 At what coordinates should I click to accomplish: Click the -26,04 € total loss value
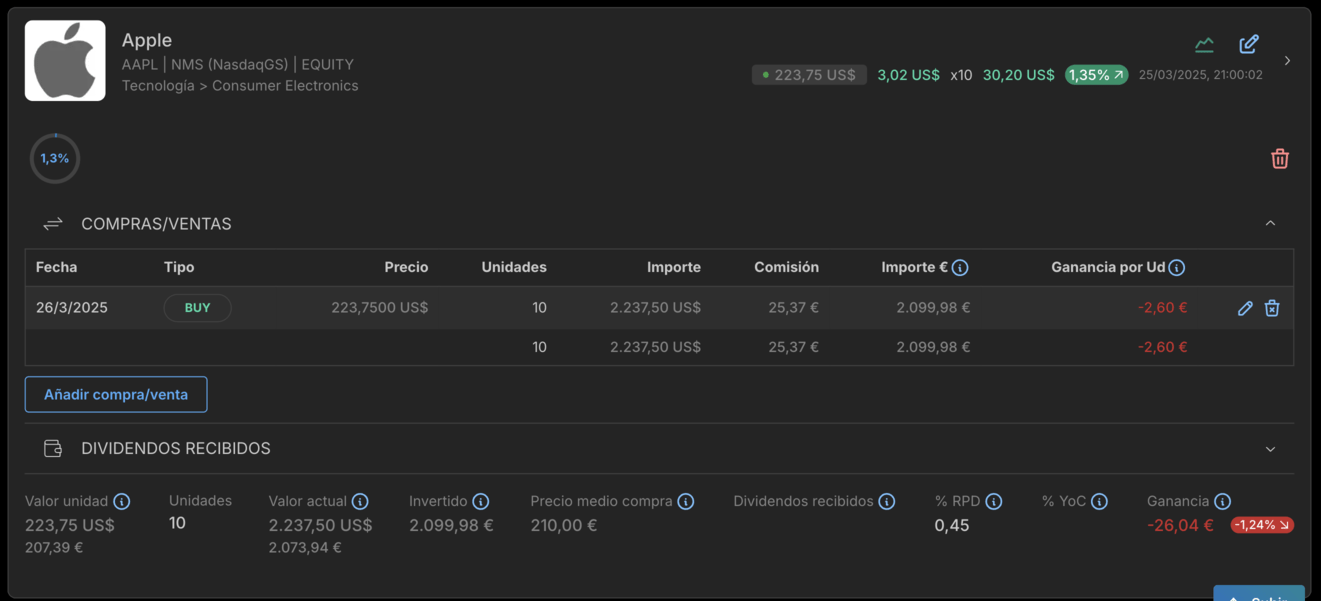(1180, 525)
